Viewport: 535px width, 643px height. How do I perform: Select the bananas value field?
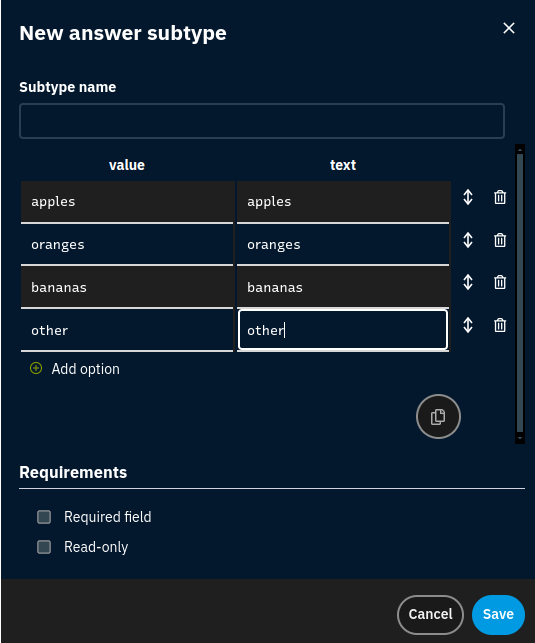click(x=127, y=287)
